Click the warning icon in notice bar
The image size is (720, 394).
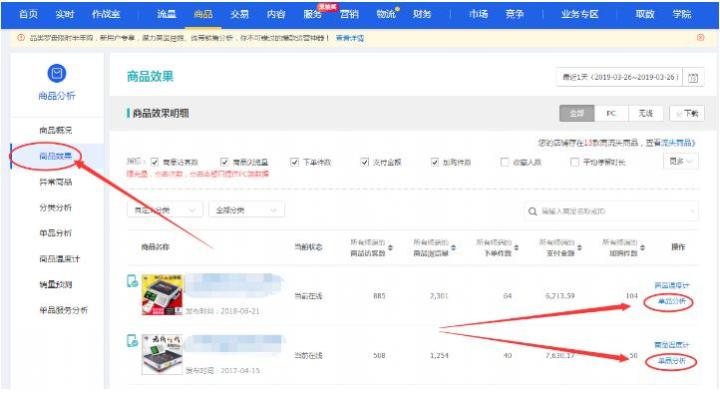[x=21, y=38]
